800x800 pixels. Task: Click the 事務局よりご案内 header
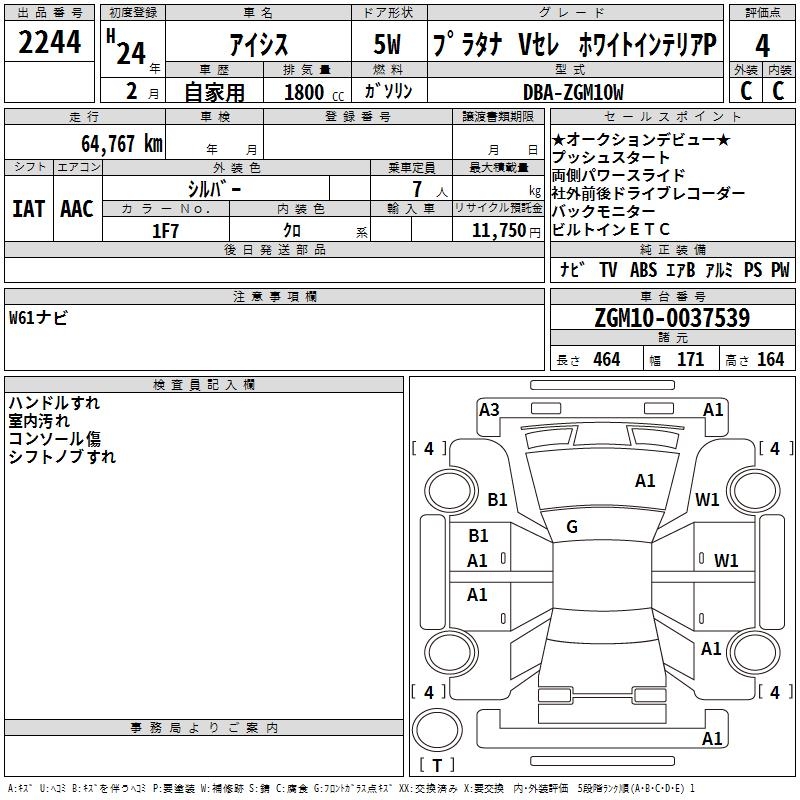coord(204,728)
